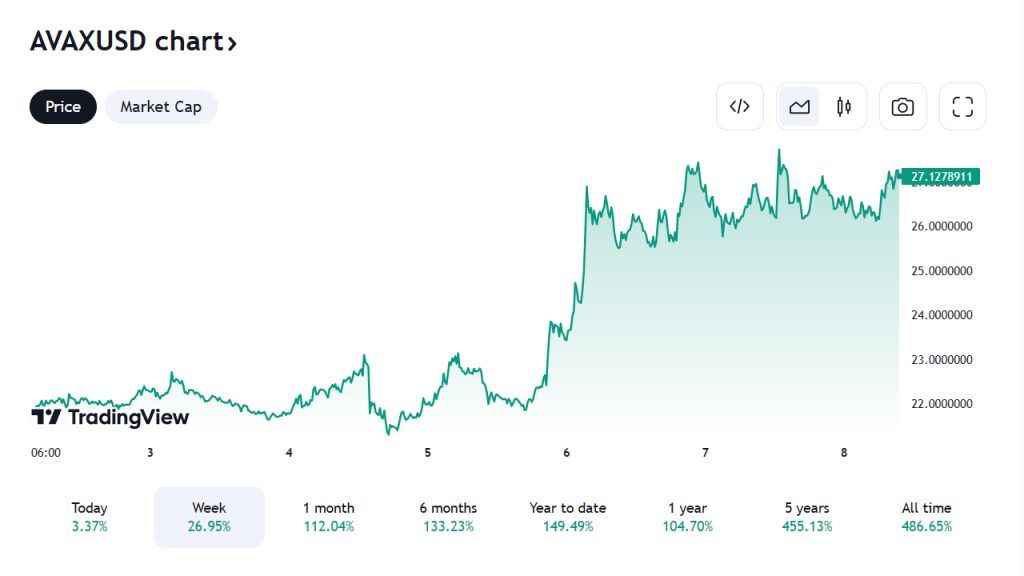Open the embed code icon
The width and height of the screenshot is (1024, 576).
740,107
